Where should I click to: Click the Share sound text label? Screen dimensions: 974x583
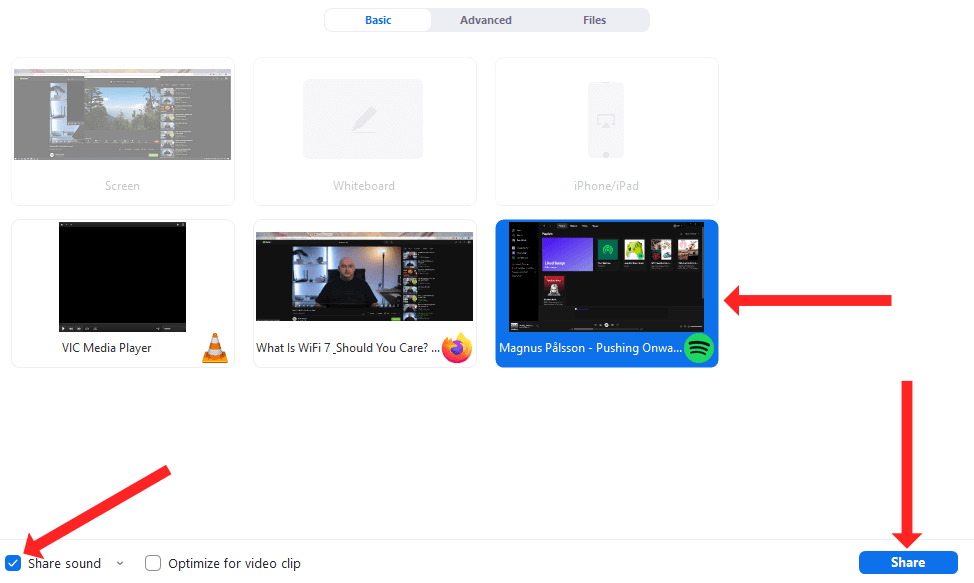(65, 563)
